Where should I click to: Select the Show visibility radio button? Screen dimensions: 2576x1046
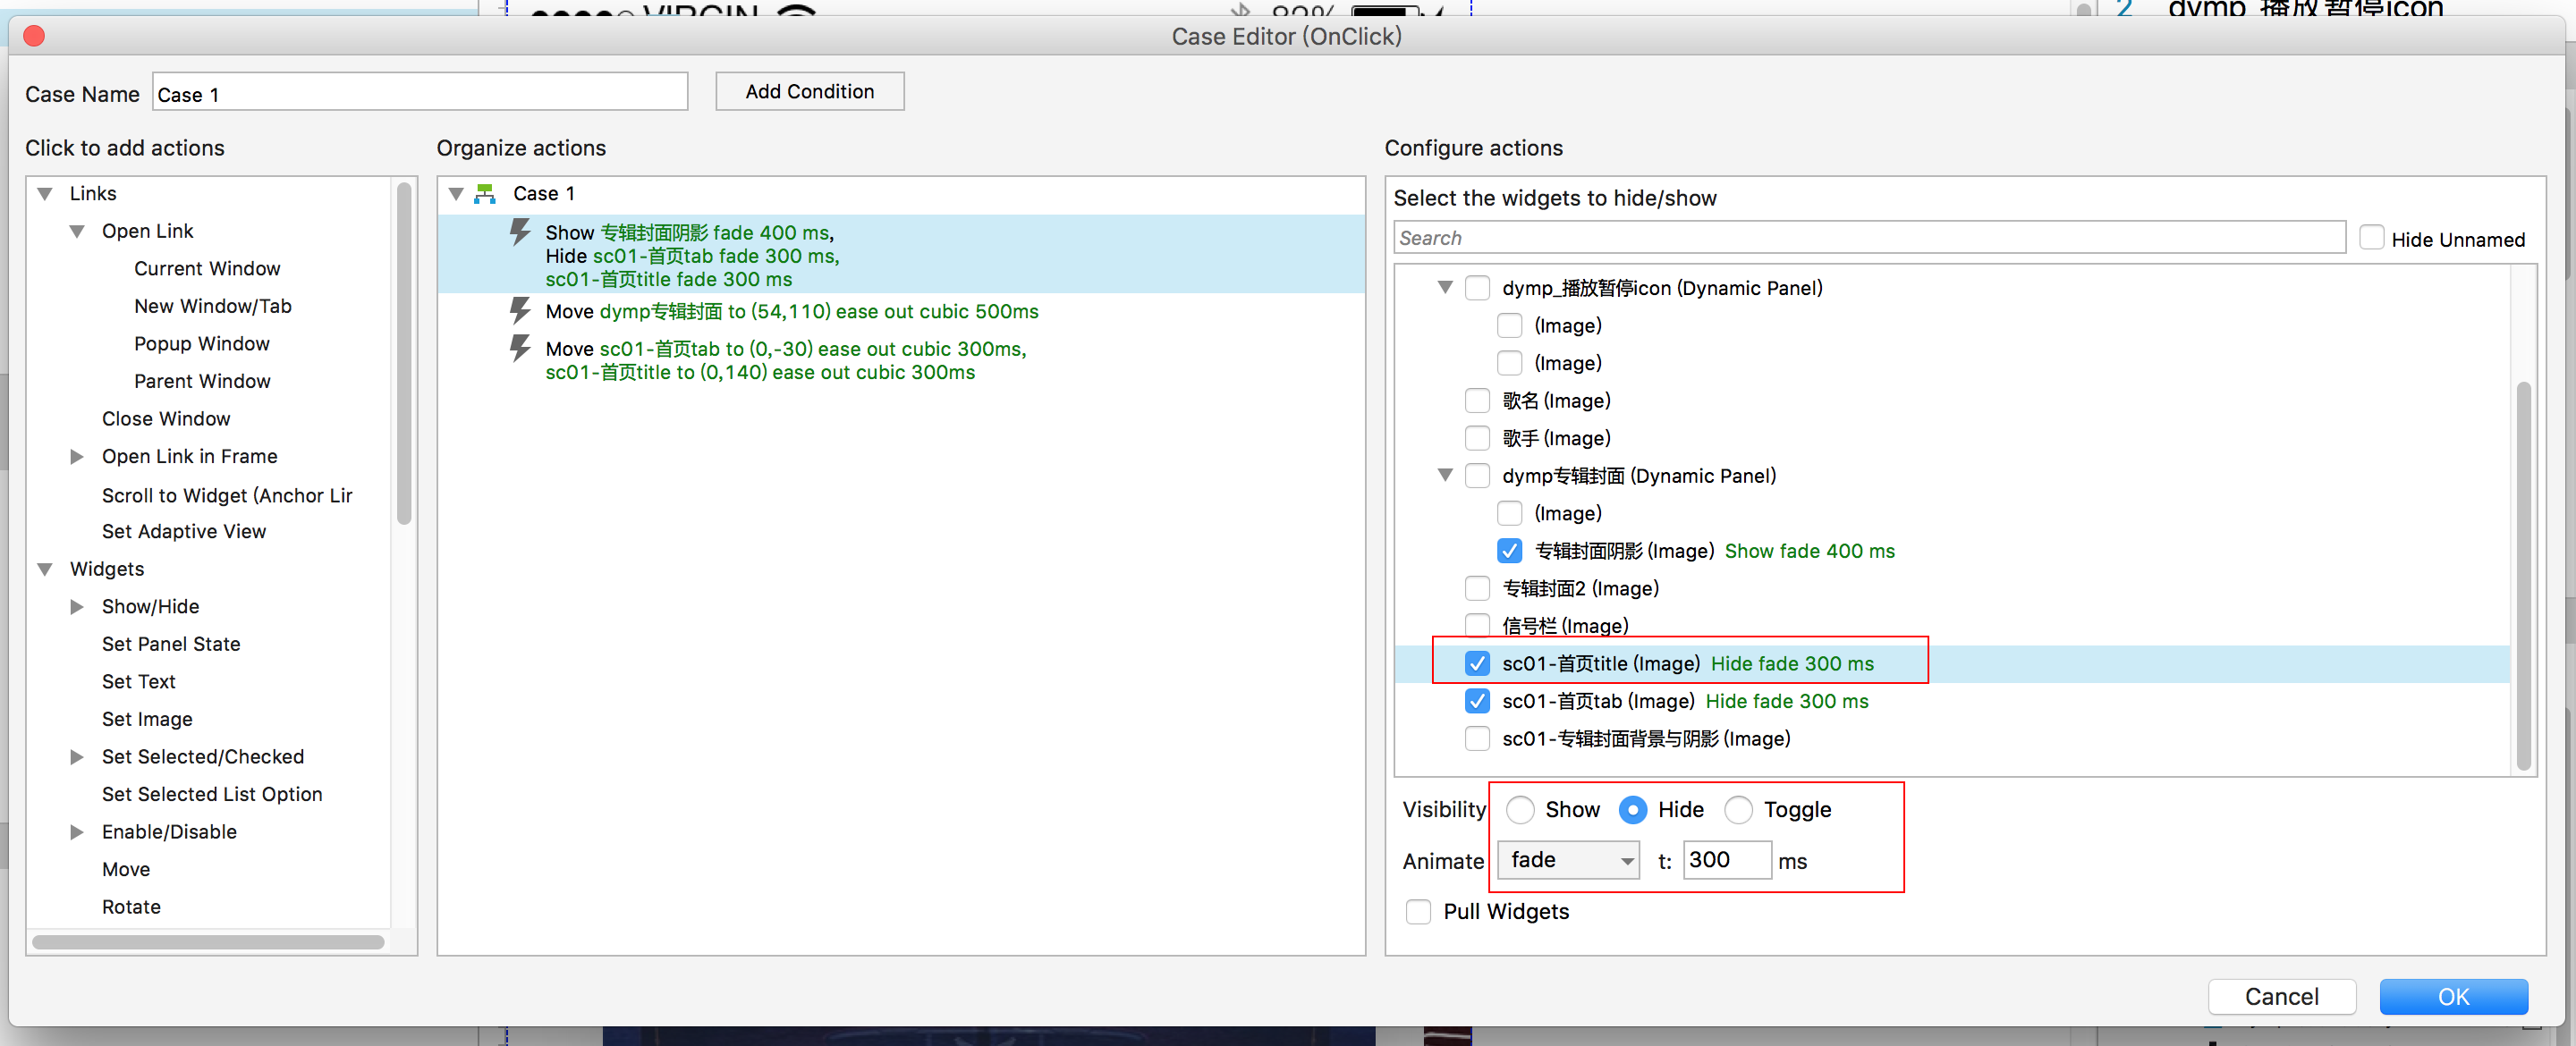[1520, 810]
